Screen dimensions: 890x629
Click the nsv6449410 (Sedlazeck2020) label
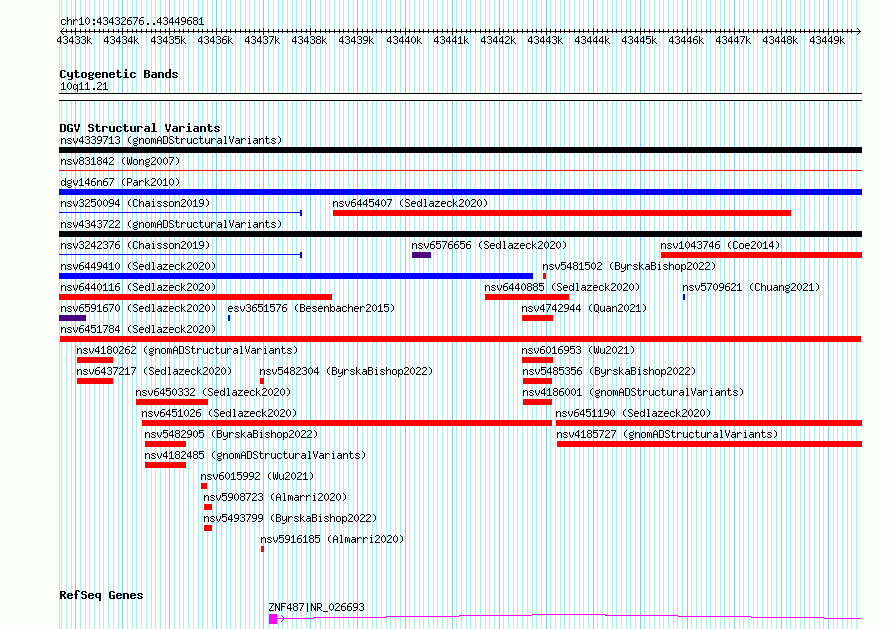138,266
